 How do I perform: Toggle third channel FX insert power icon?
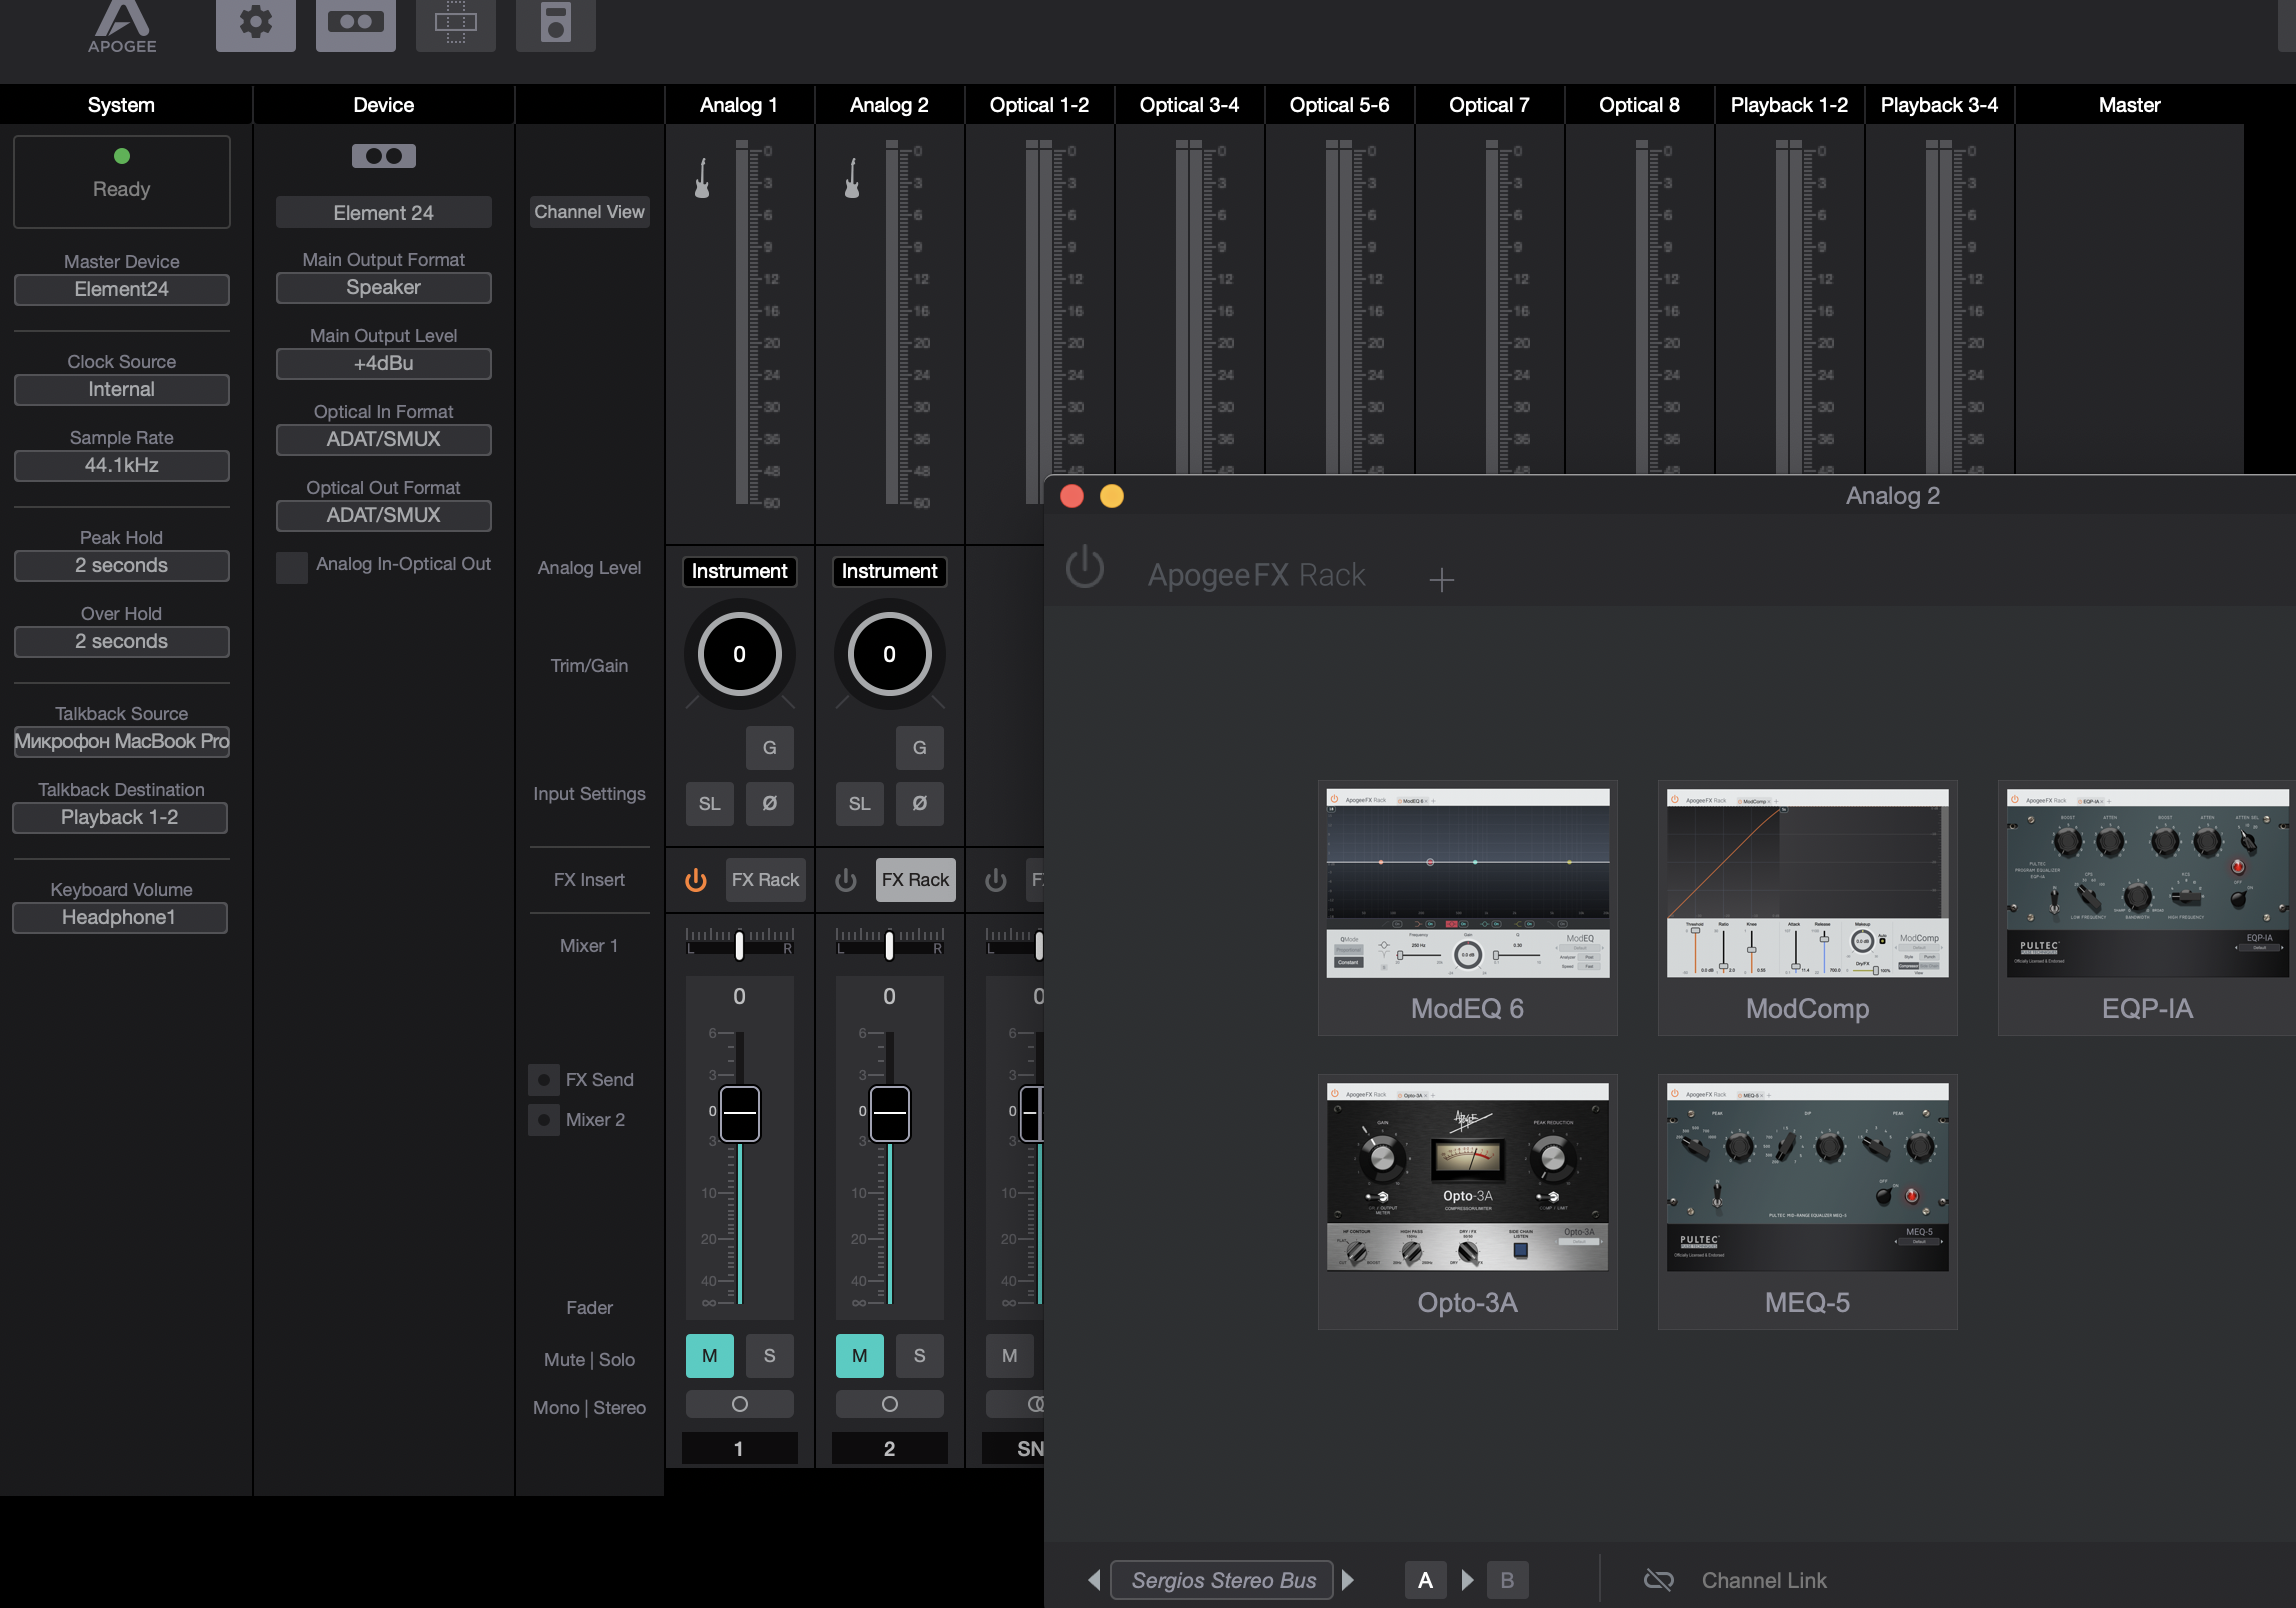pyautogui.click(x=996, y=880)
